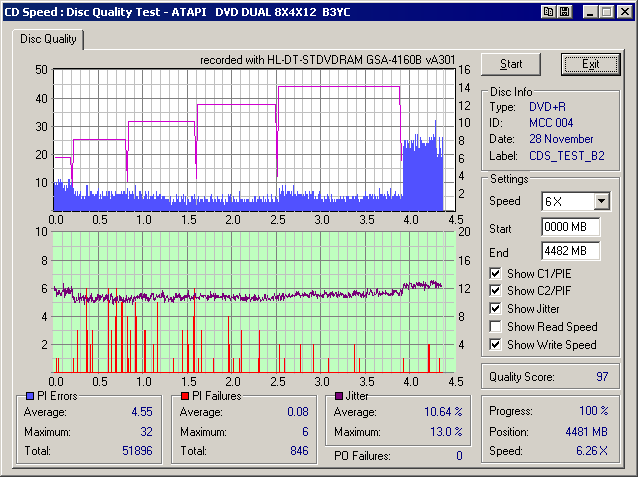This screenshot has width=638, height=477.
Task: Edit the End 4482 MB field
Action: [570, 251]
